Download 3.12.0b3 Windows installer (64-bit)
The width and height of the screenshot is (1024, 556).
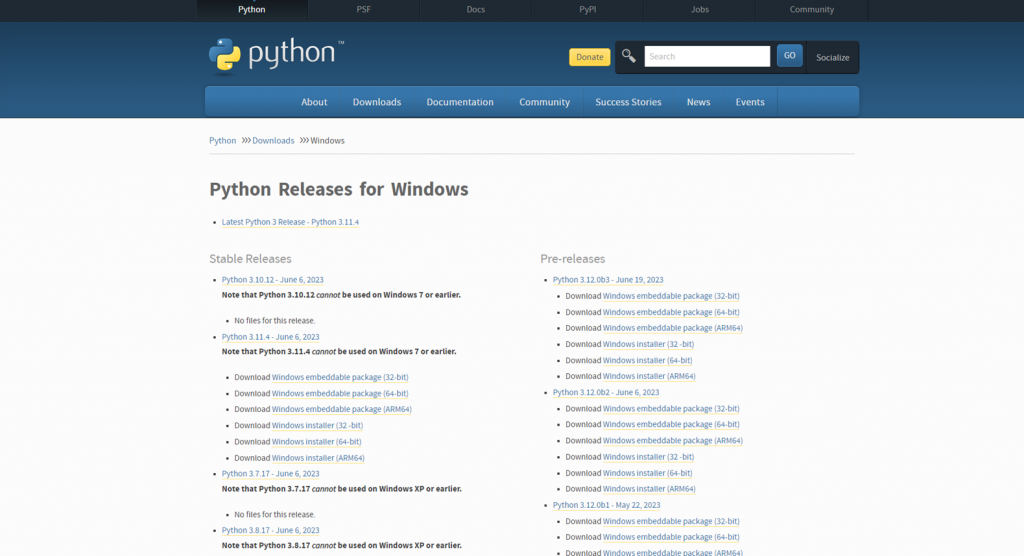[x=647, y=361]
